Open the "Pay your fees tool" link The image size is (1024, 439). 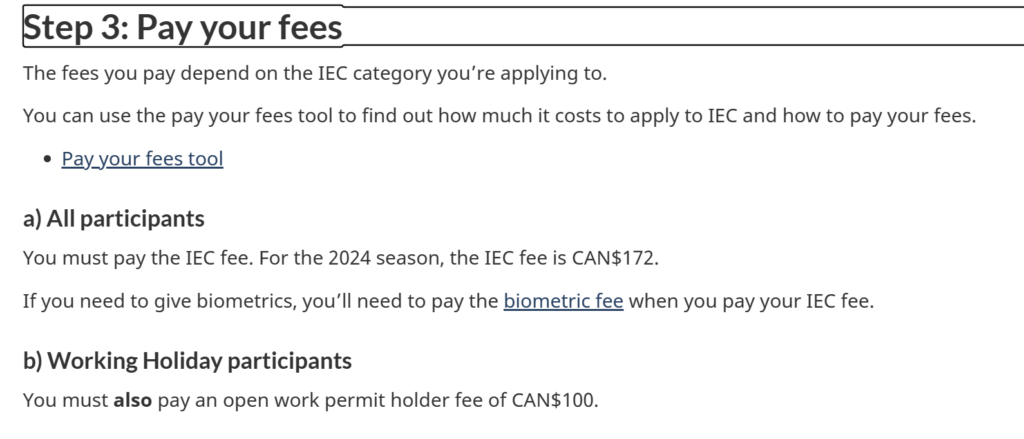point(142,159)
